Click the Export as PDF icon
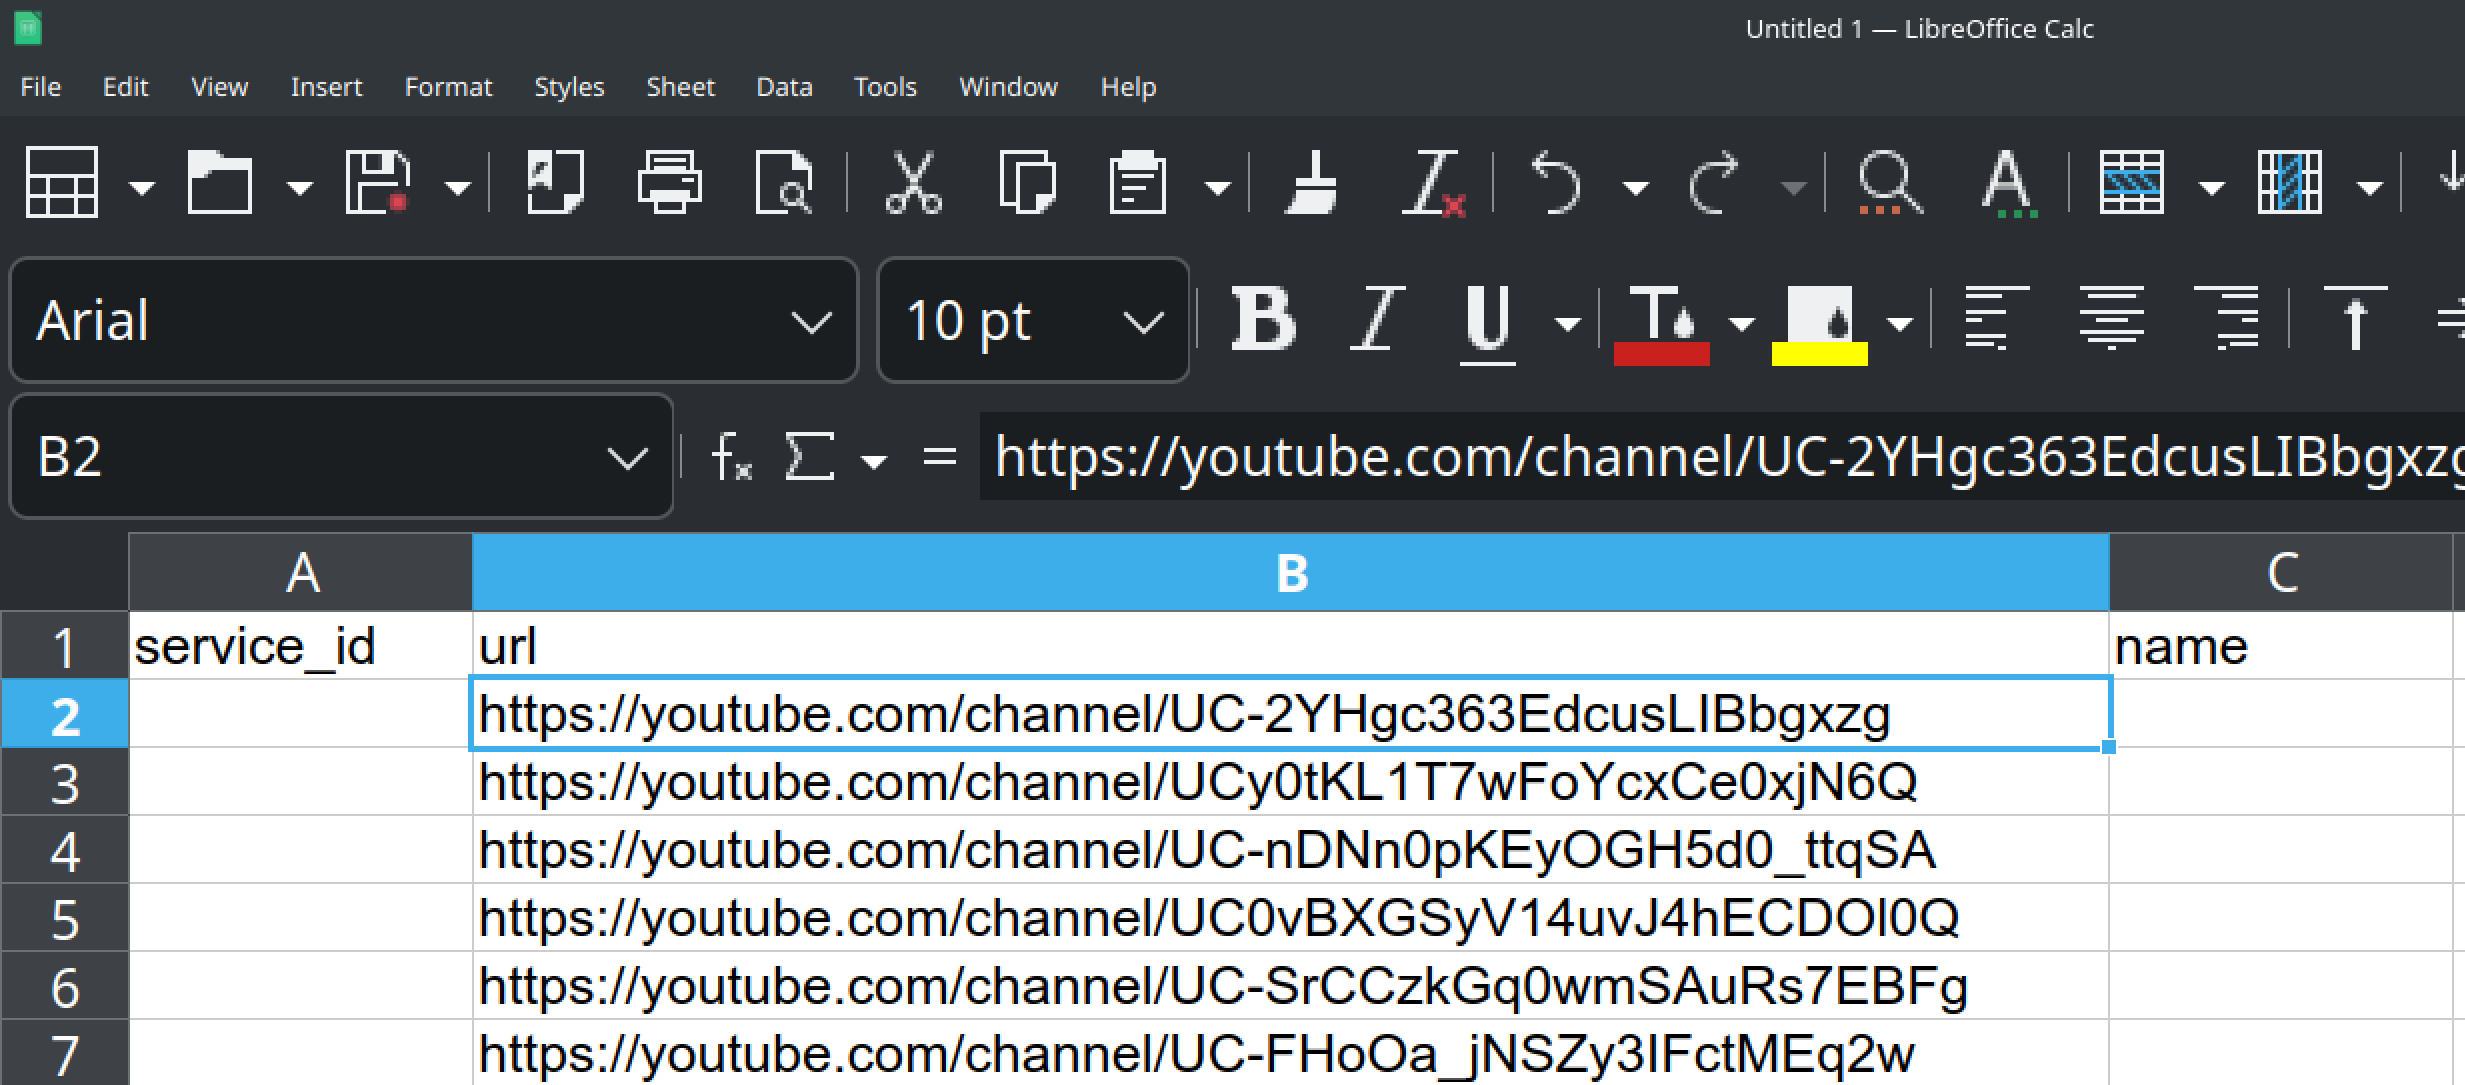 coord(555,182)
